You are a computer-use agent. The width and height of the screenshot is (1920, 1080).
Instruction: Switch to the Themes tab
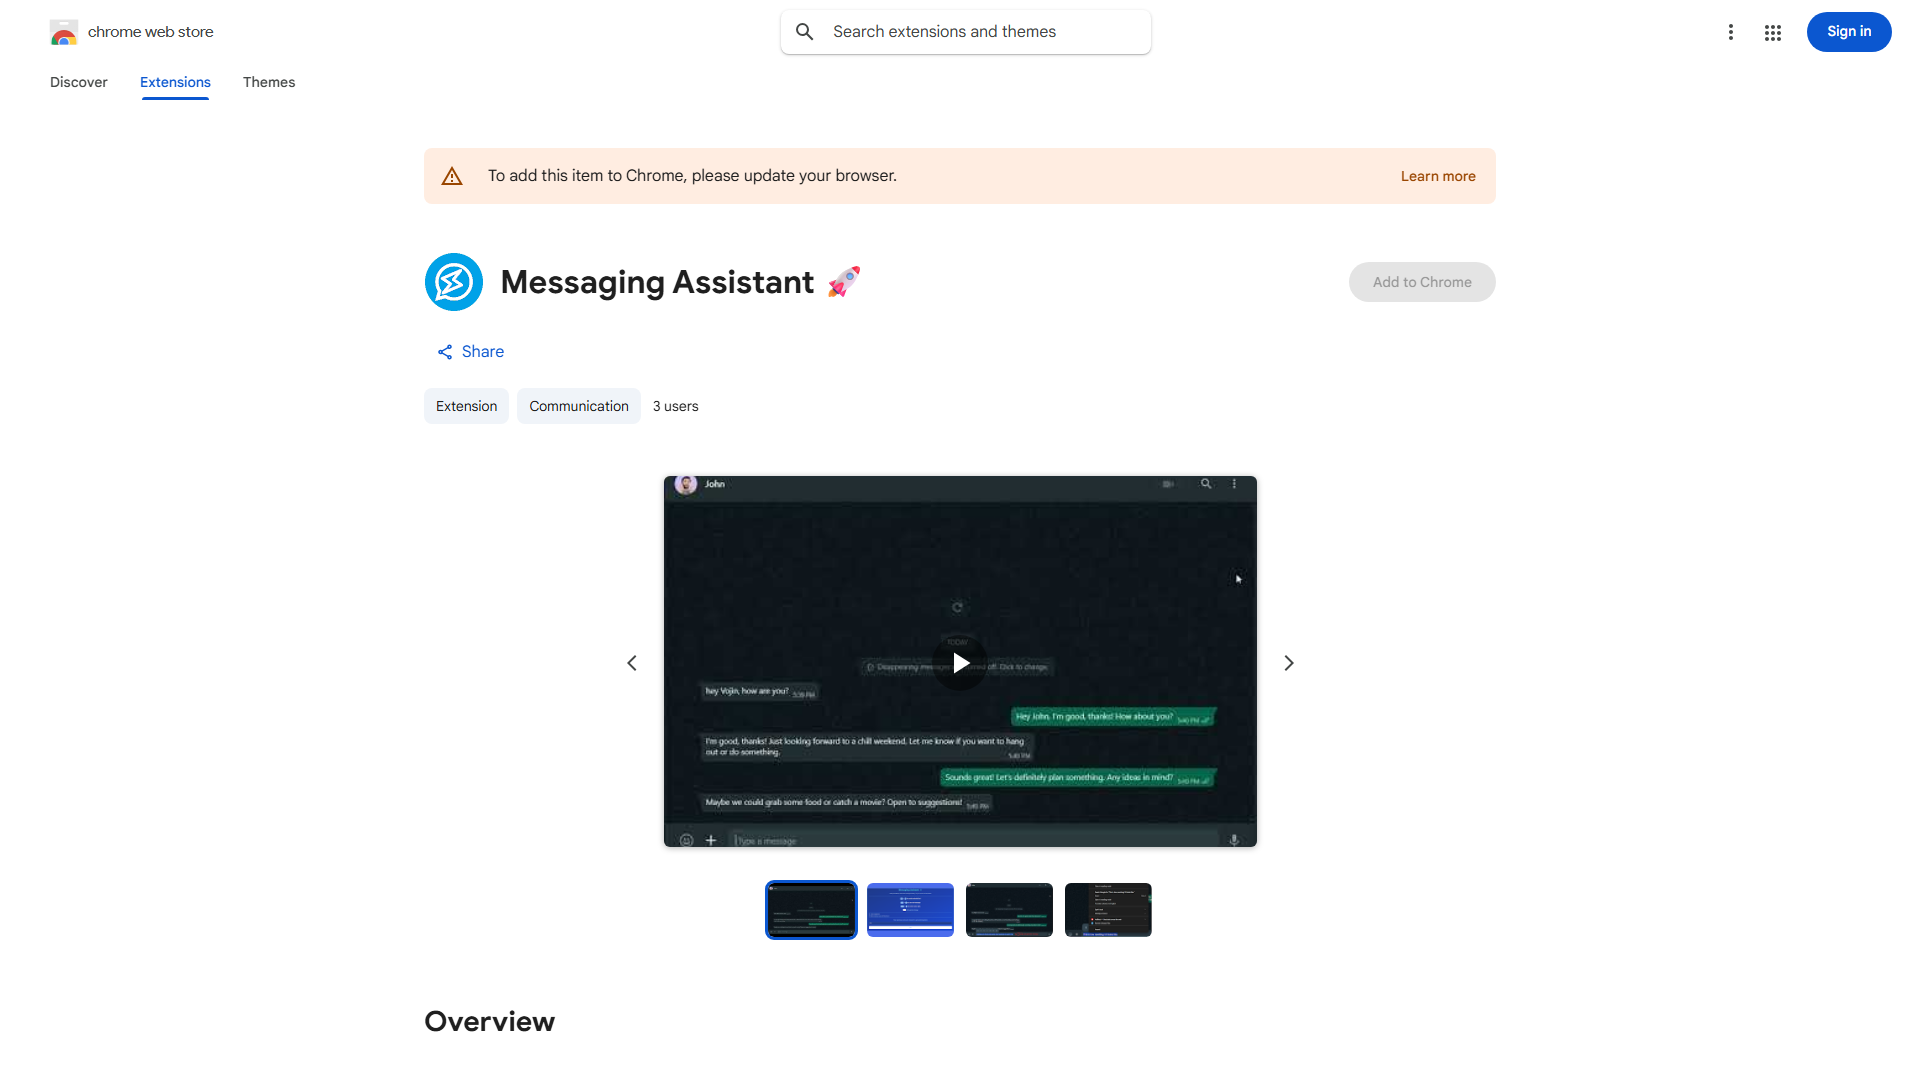pyautogui.click(x=269, y=82)
